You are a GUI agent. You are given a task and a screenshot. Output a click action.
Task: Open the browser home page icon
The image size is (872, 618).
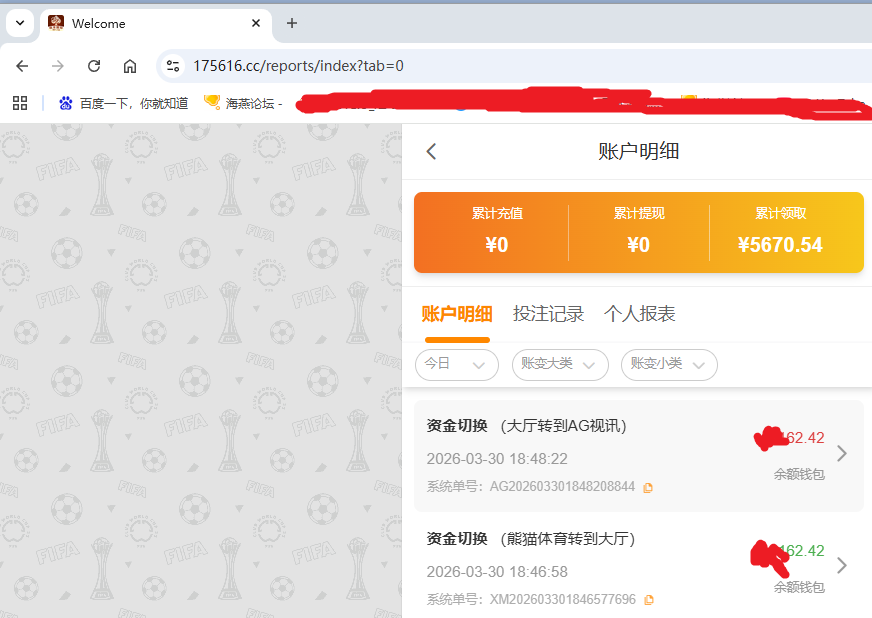click(x=132, y=65)
